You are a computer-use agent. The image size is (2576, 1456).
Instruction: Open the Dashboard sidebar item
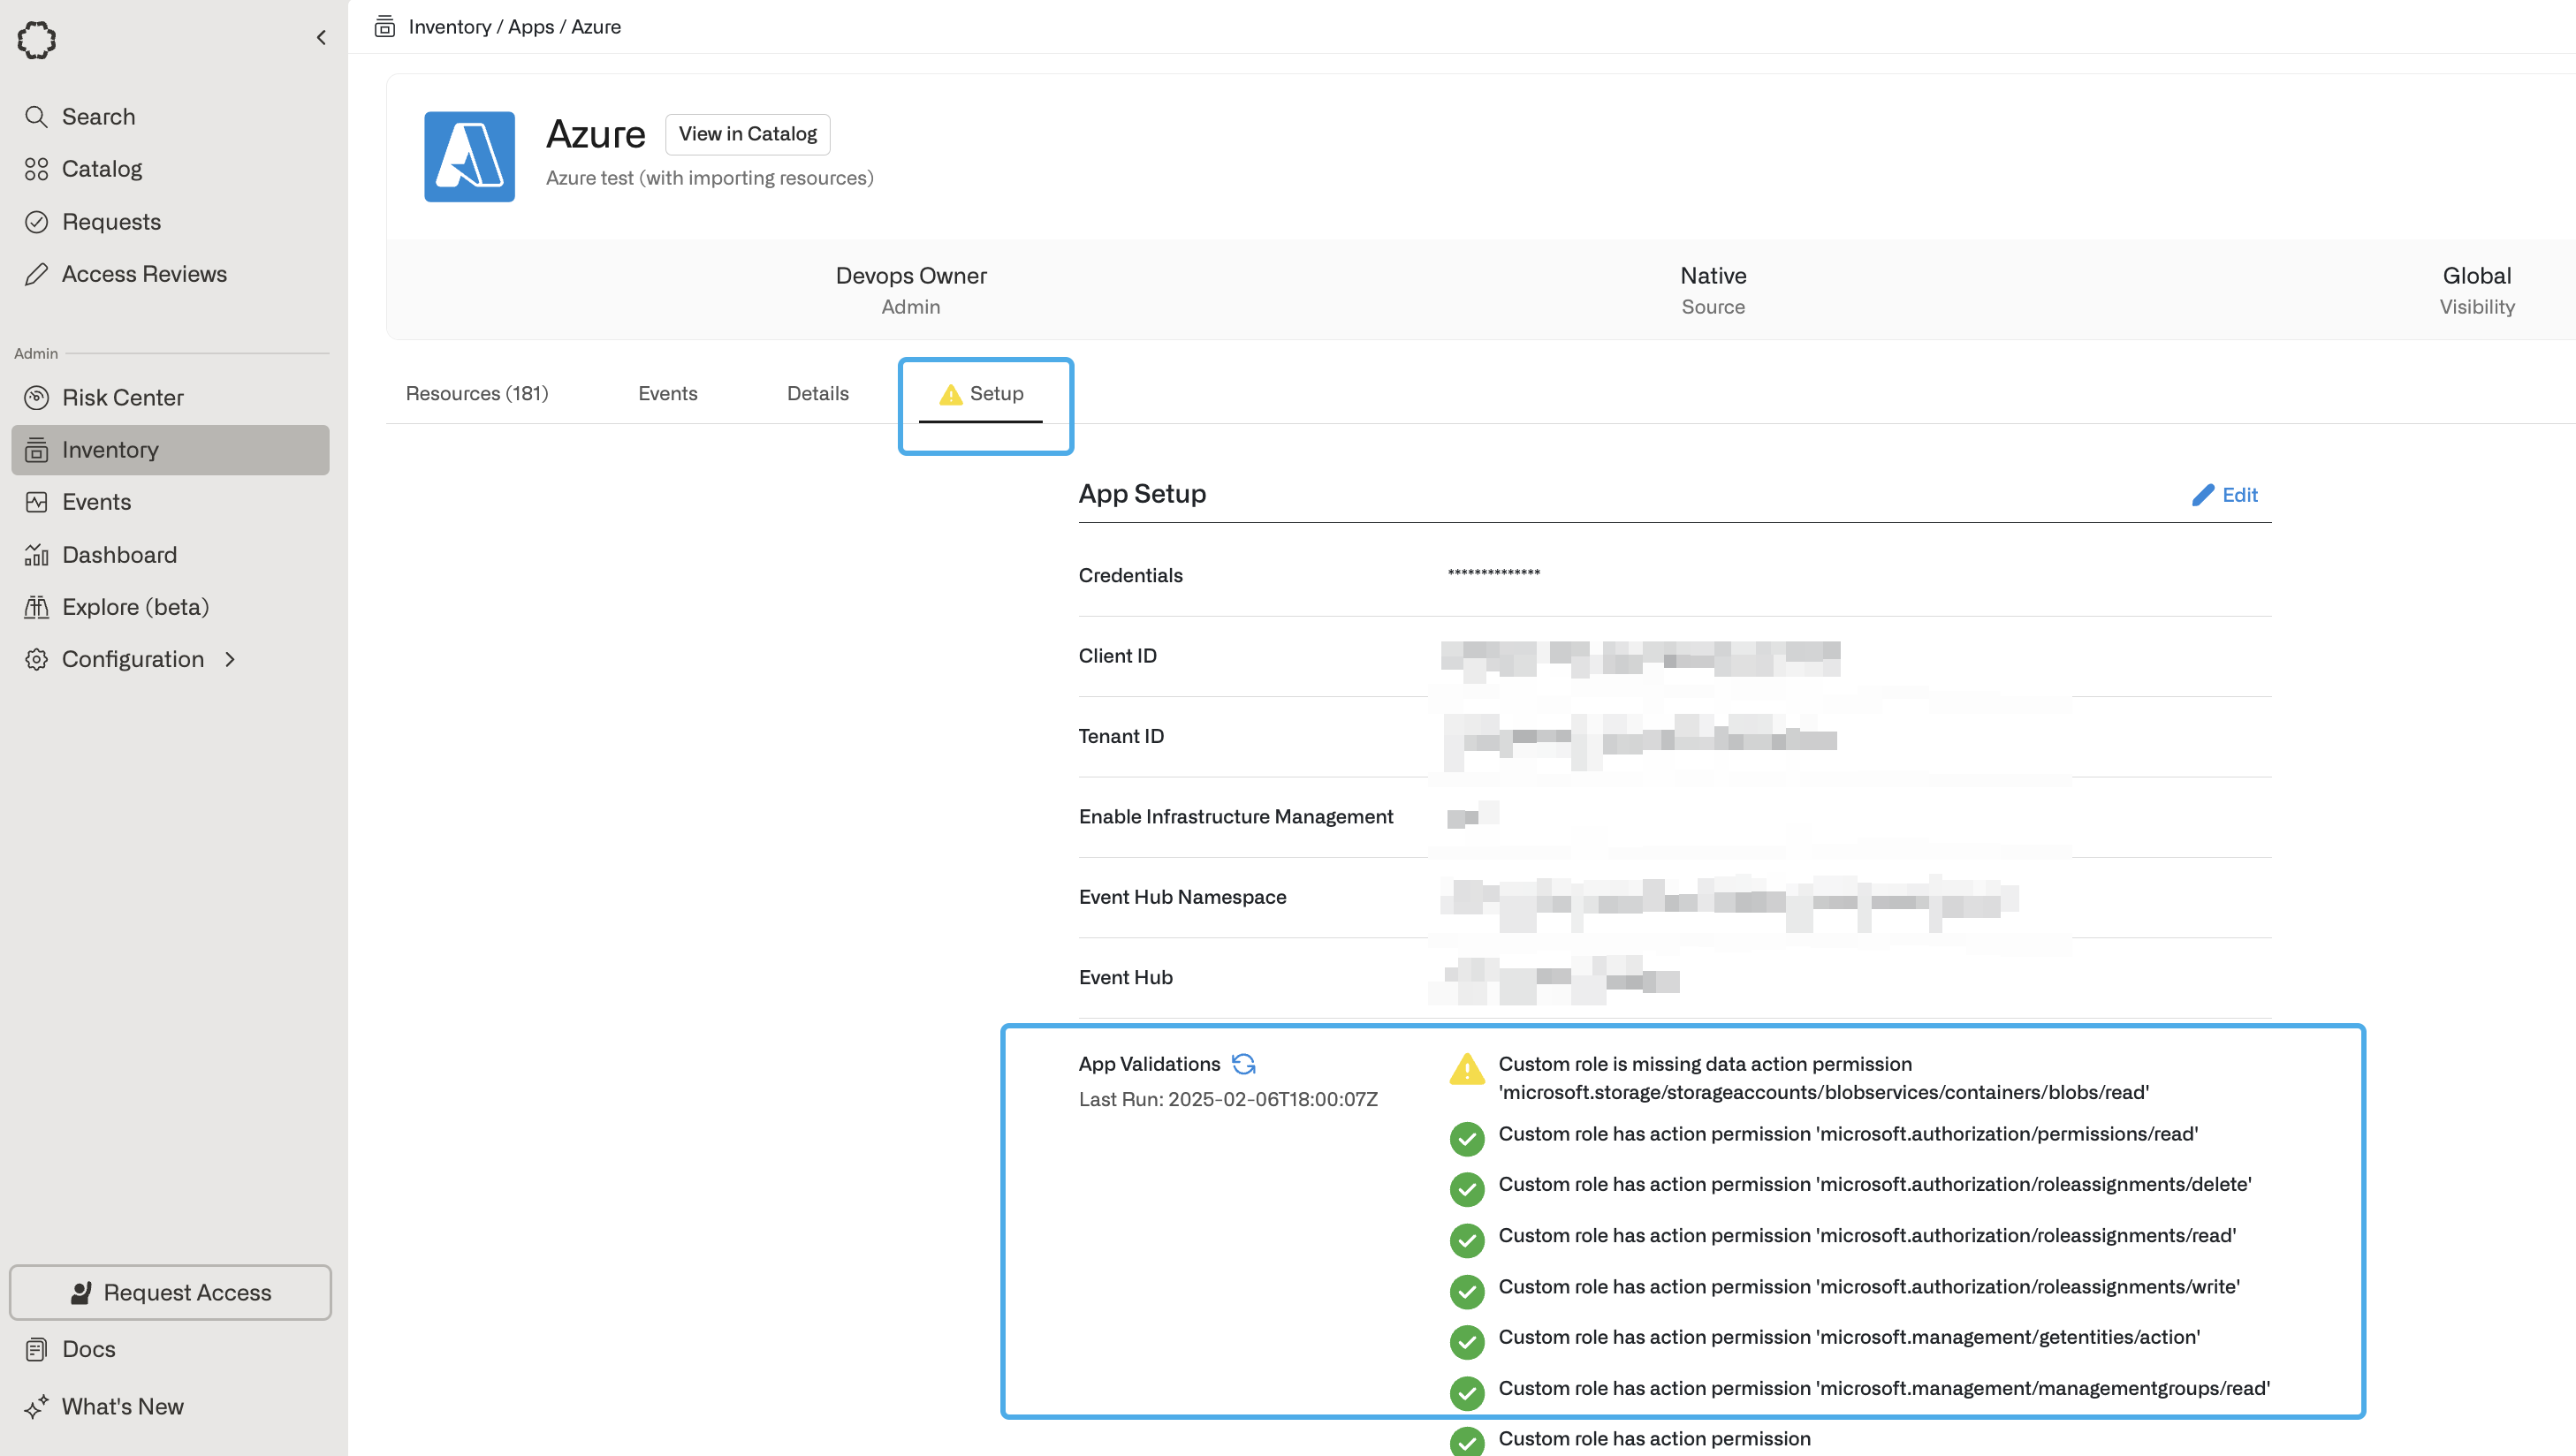pyautogui.click(x=119, y=555)
